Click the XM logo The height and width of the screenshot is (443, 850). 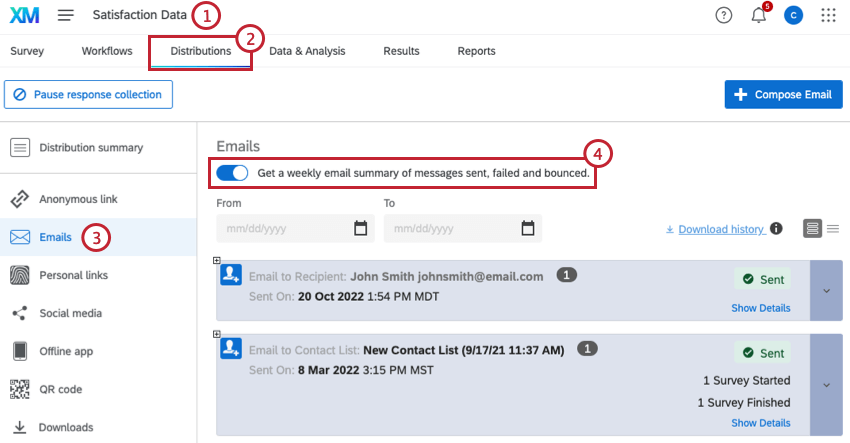(24, 15)
